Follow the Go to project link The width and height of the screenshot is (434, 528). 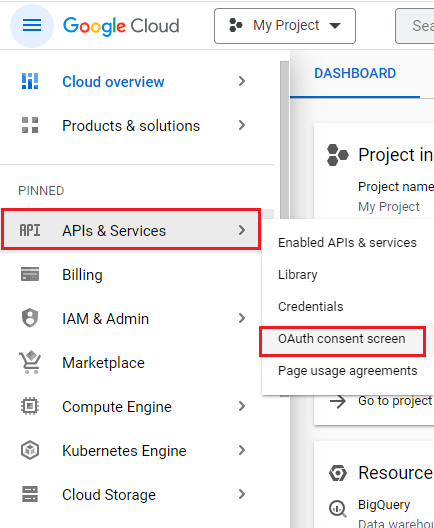(x=396, y=401)
